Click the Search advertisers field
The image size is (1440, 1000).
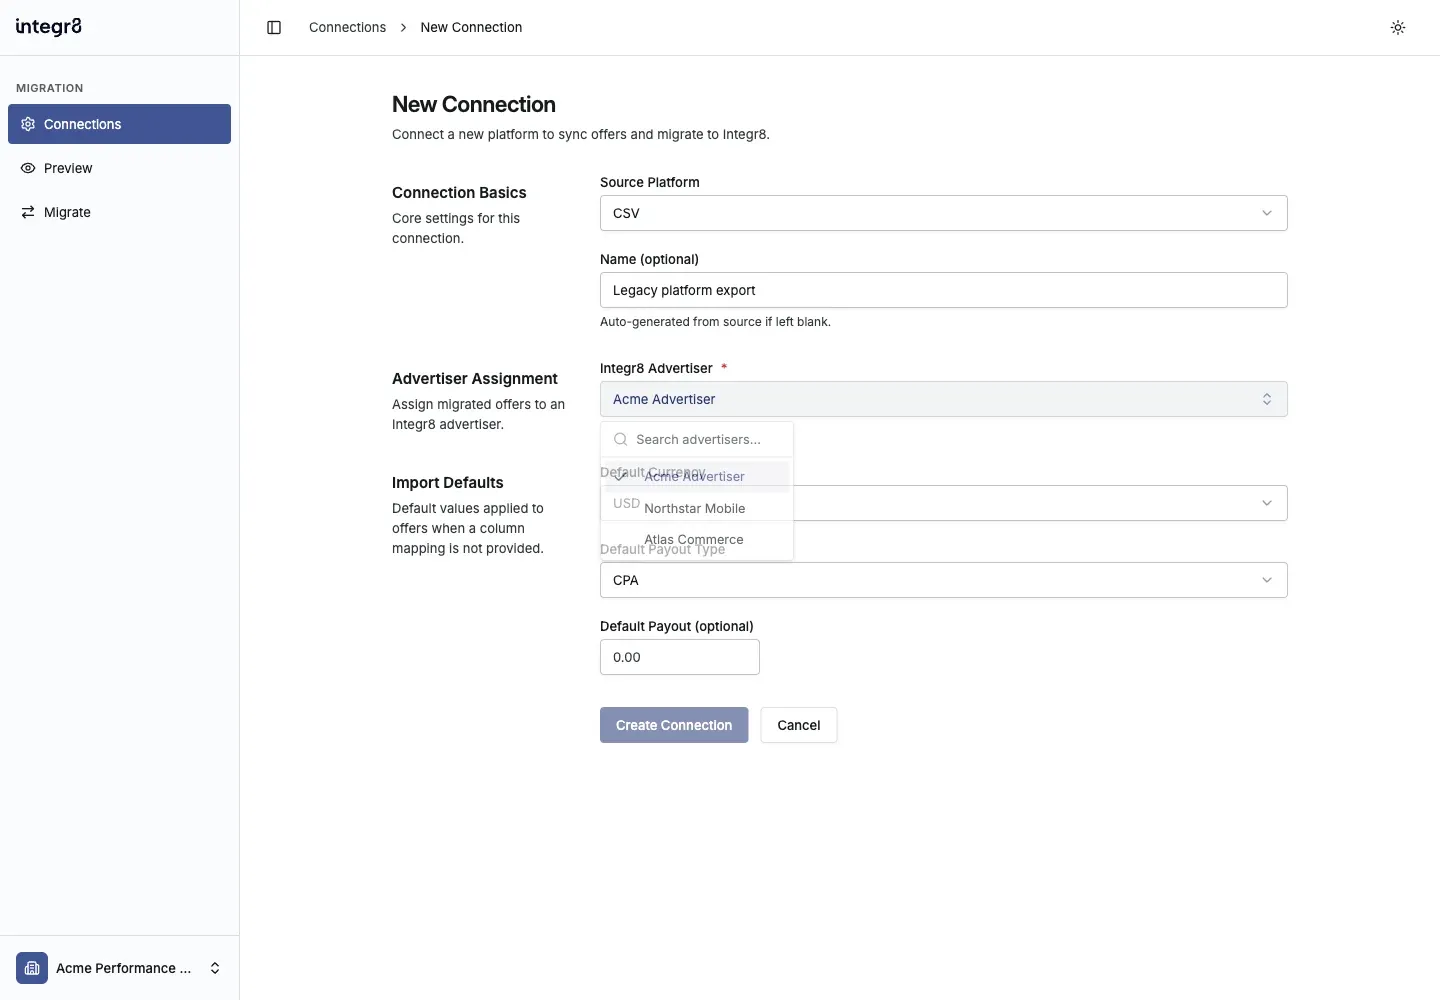click(x=697, y=439)
